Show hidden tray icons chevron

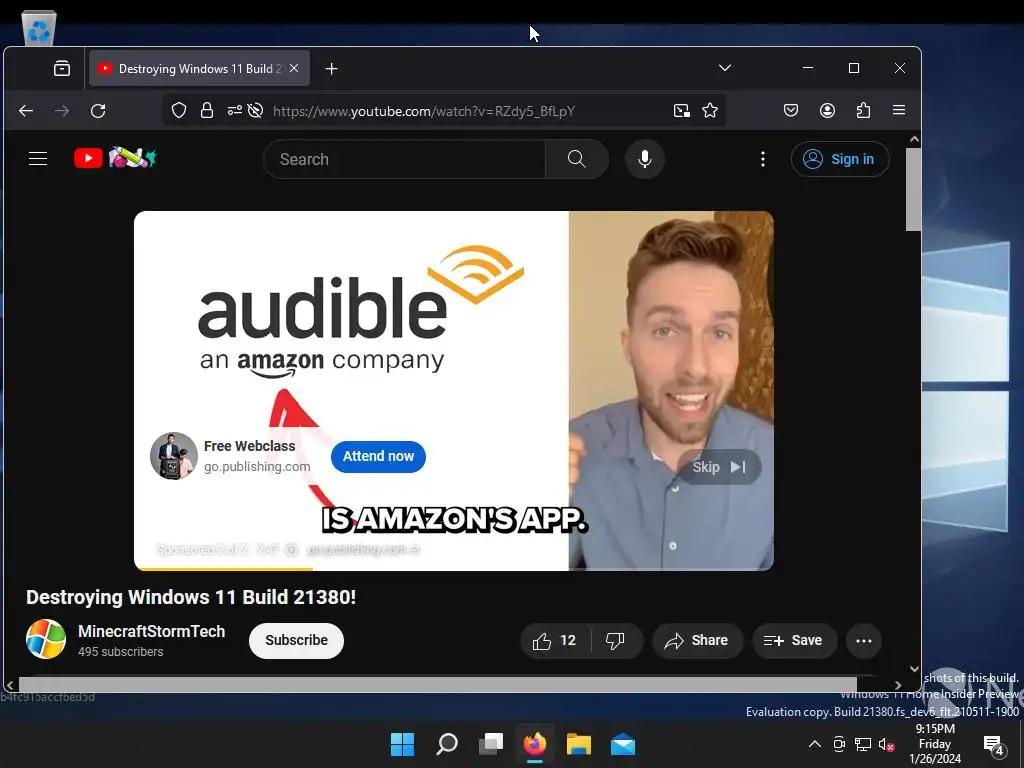[814, 744]
